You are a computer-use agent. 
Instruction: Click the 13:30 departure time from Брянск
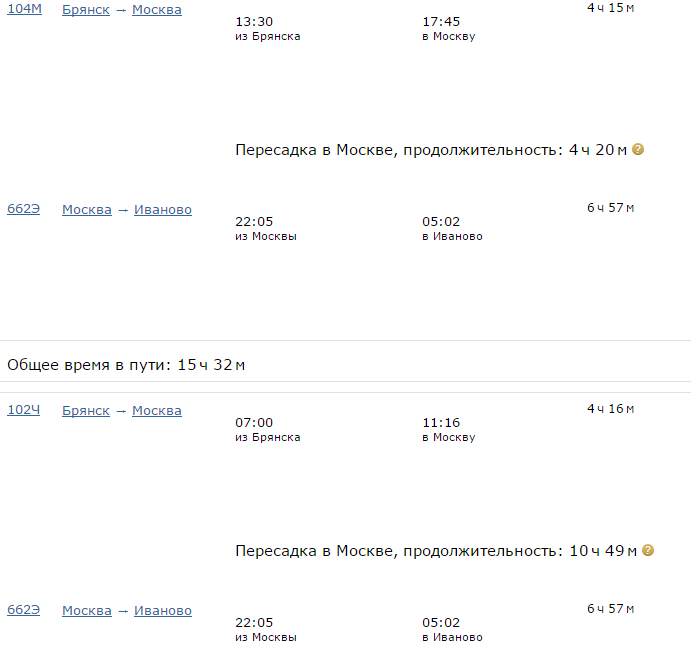(254, 21)
